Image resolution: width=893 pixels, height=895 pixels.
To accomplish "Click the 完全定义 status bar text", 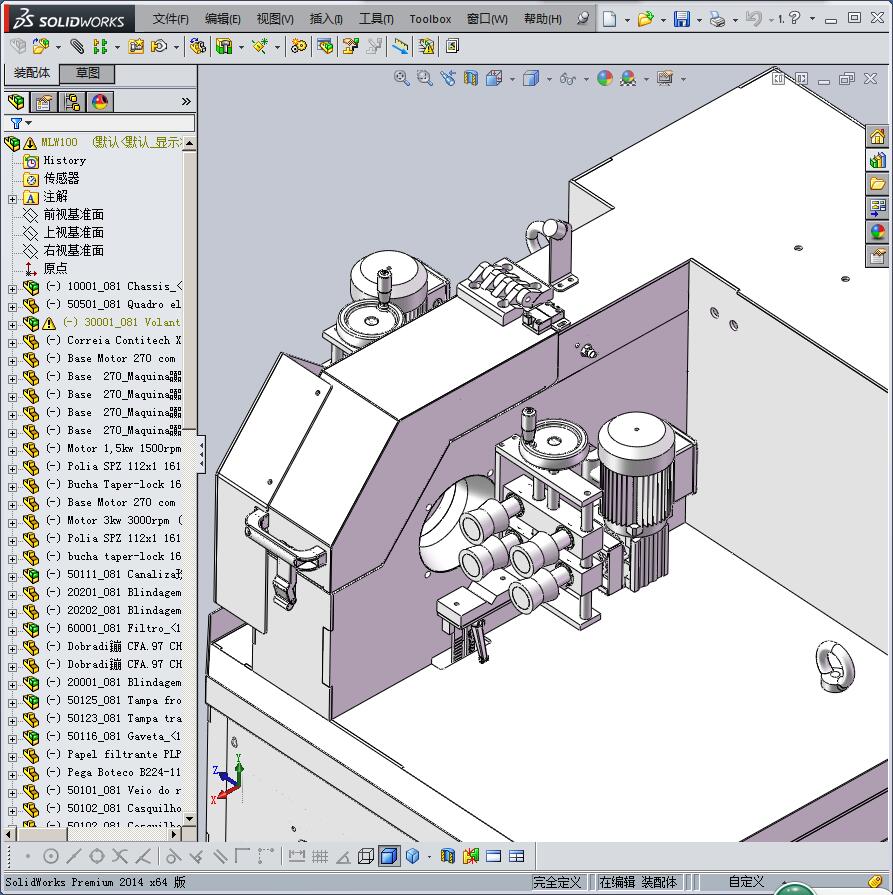I will coord(557,882).
